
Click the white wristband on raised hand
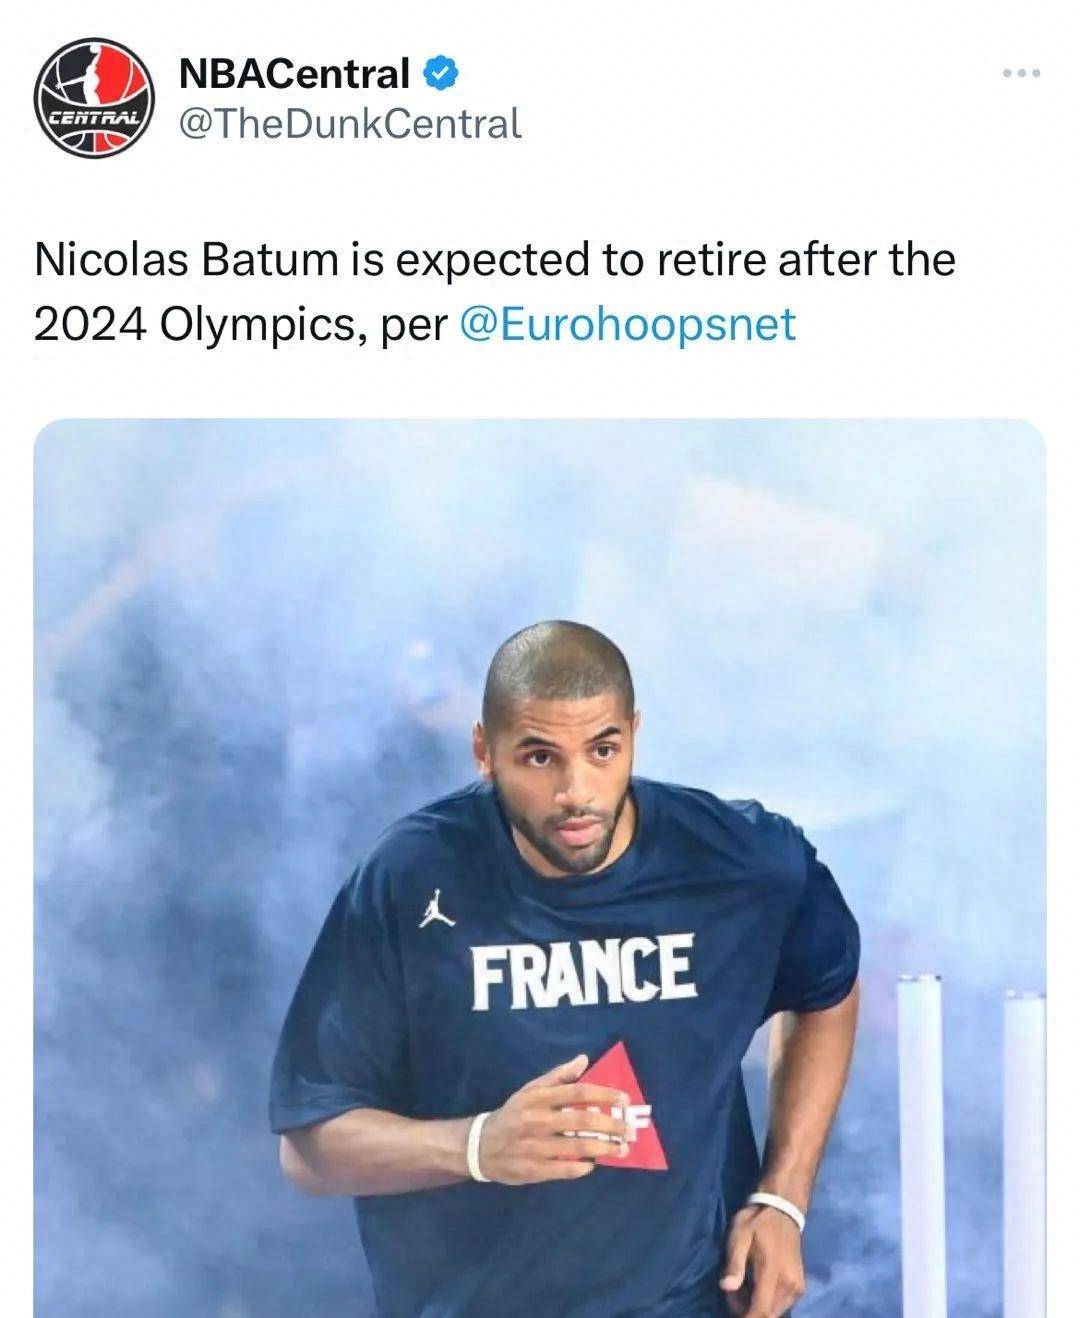[x=479, y=1146]
